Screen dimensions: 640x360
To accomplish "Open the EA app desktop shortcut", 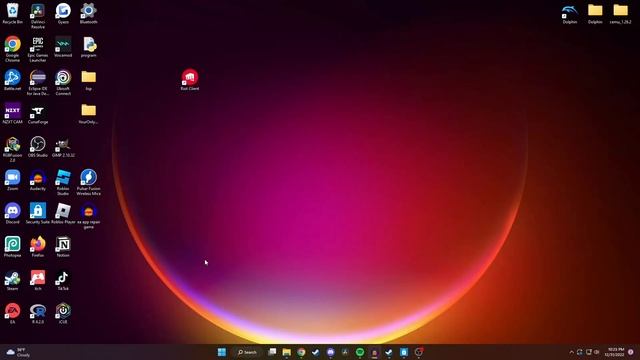I will pyautogui.click(x=13, y=313).
